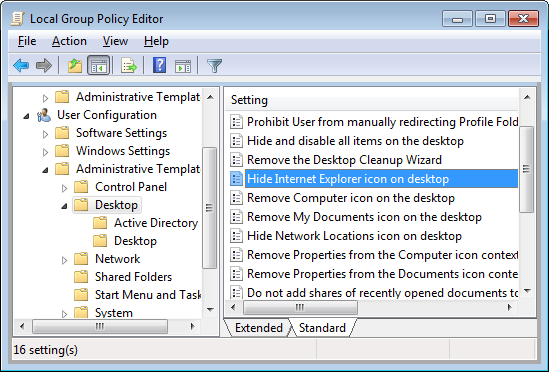Viewport: 549px width, 372px height.
Task: Go up one level with folder-arrow icon
Action: (x=75, y=66)
